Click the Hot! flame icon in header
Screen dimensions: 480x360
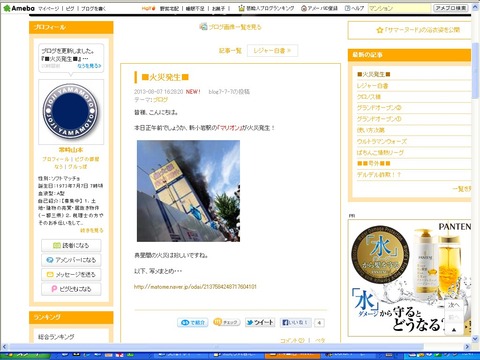(x=149, y=8)
